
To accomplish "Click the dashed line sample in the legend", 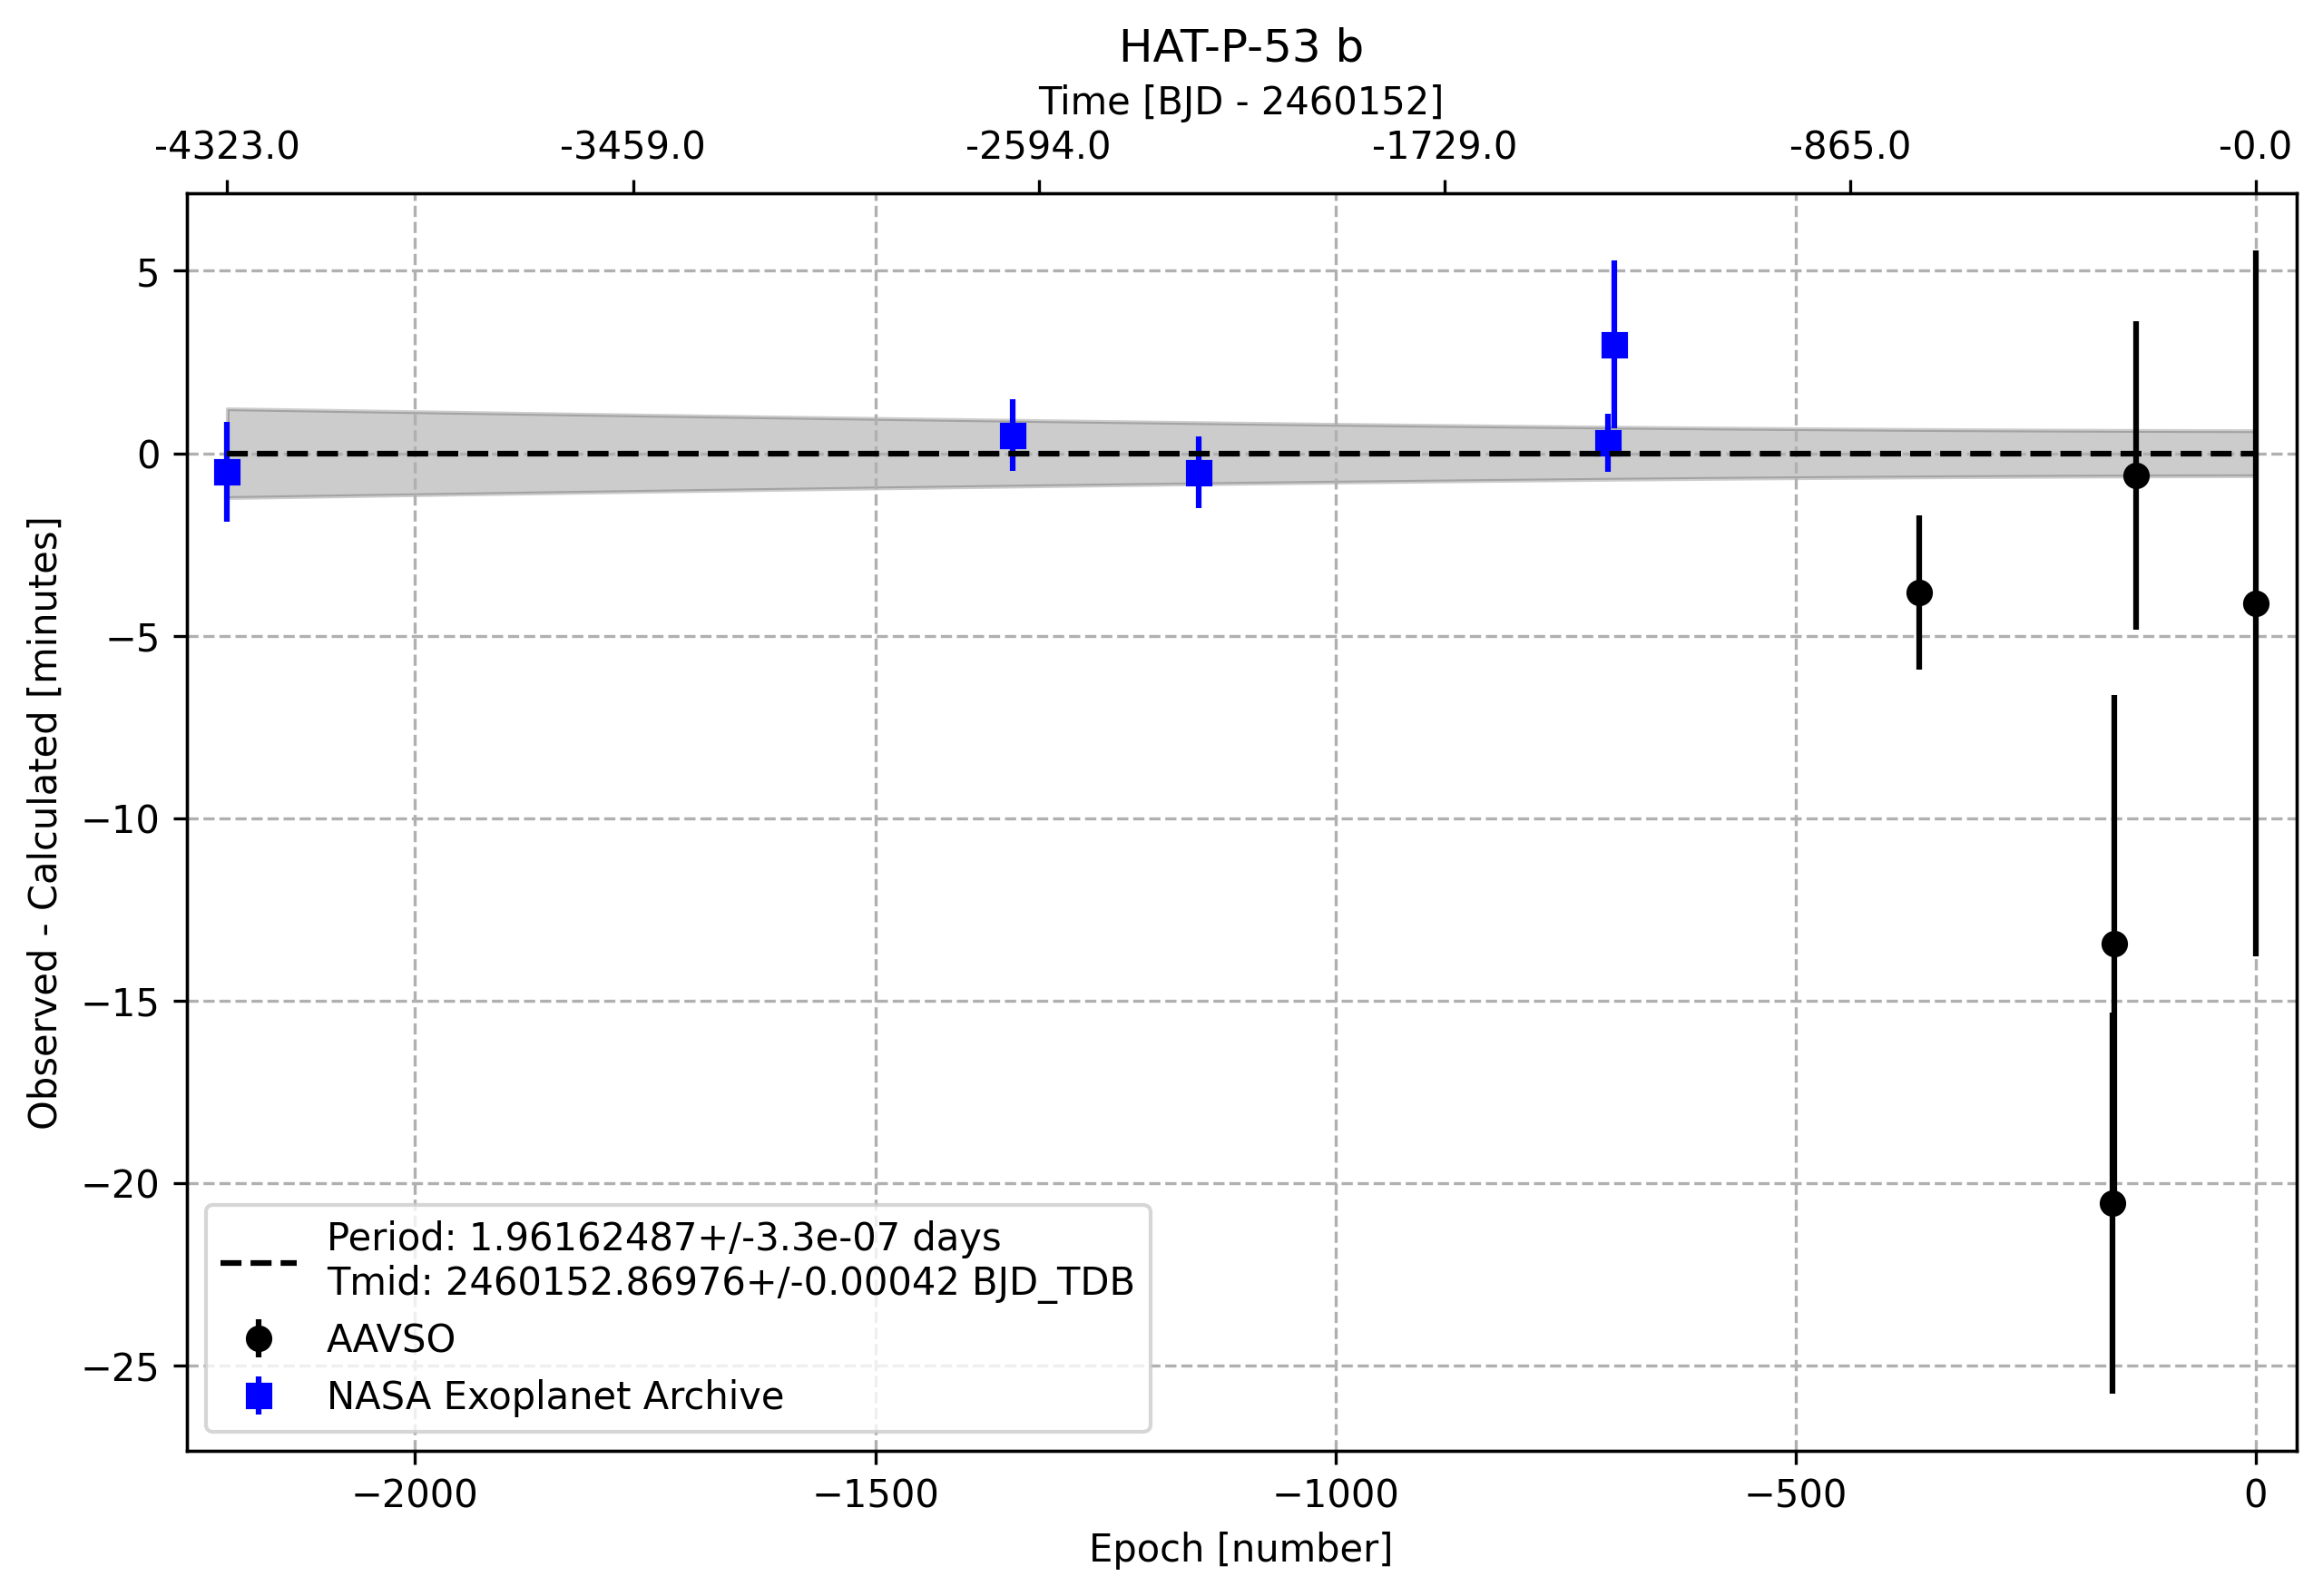I will [258, 1263].
